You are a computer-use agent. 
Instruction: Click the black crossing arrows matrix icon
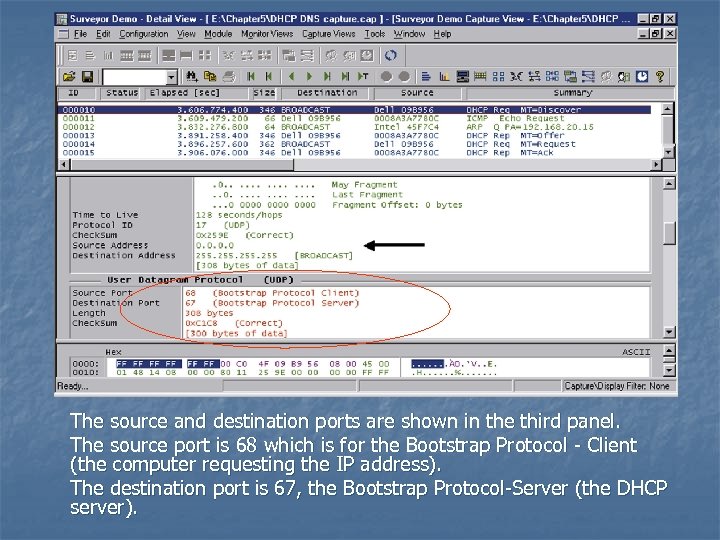pos(516,76)
